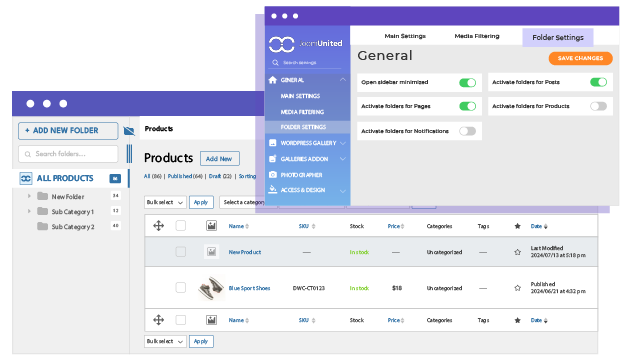631x361 pixels.
Task: Click the Access & Design paint icon
Action: (x=273, y=190)
